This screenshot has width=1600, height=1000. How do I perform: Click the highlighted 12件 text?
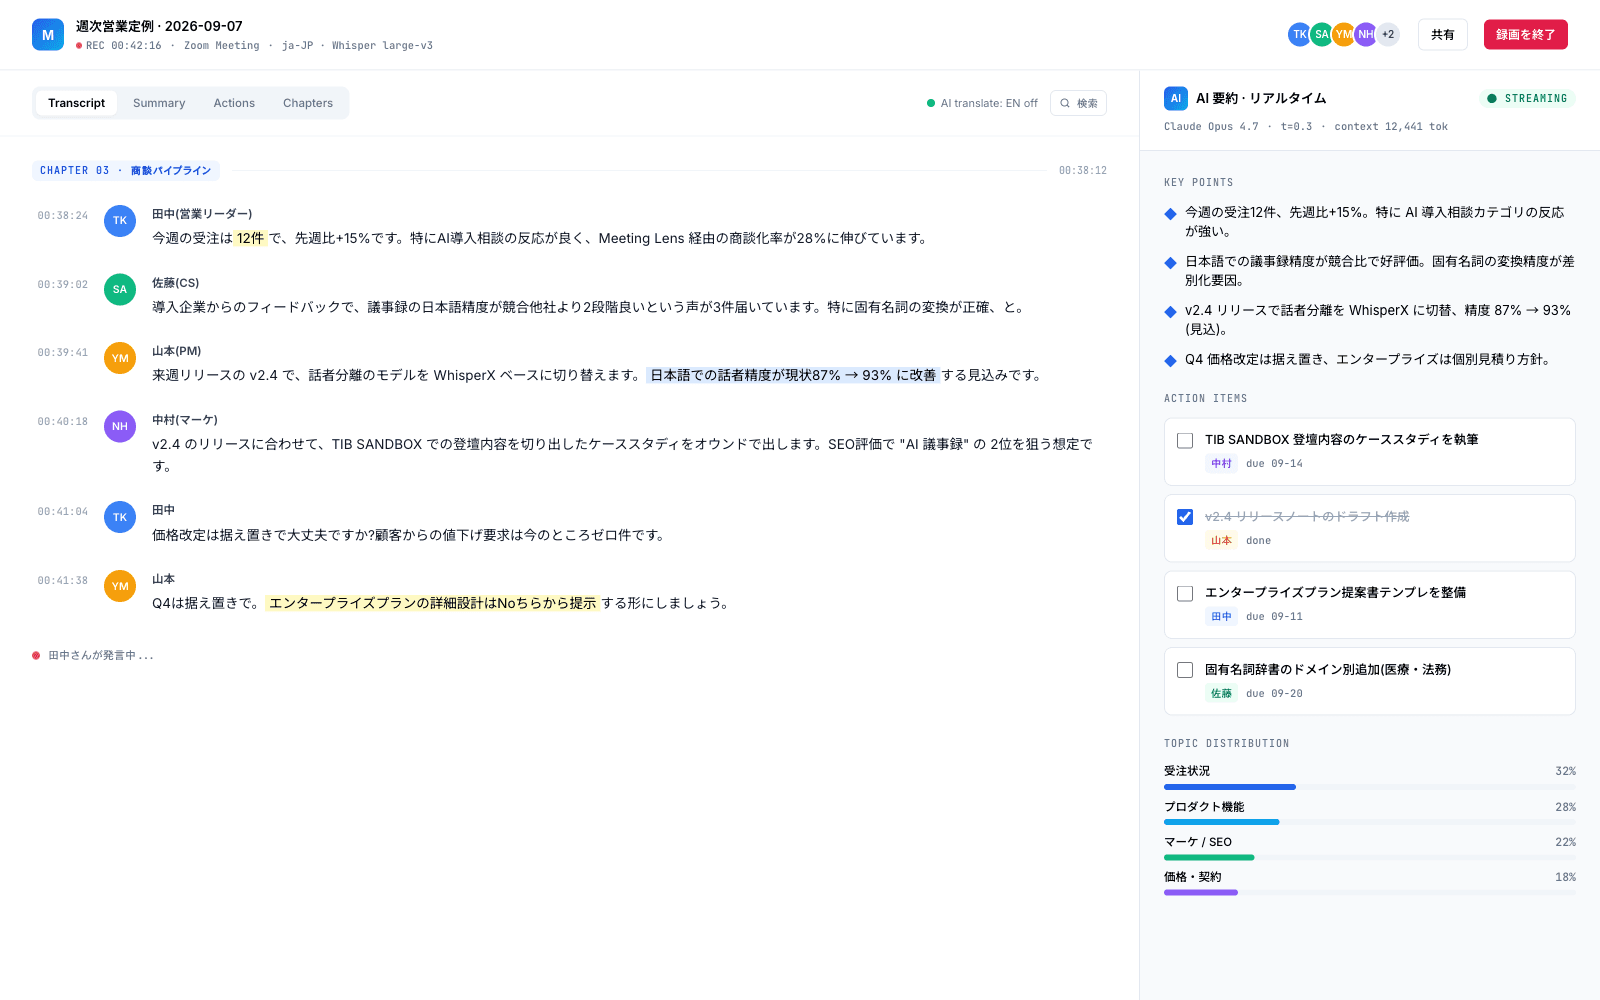[x=251, y=238]
